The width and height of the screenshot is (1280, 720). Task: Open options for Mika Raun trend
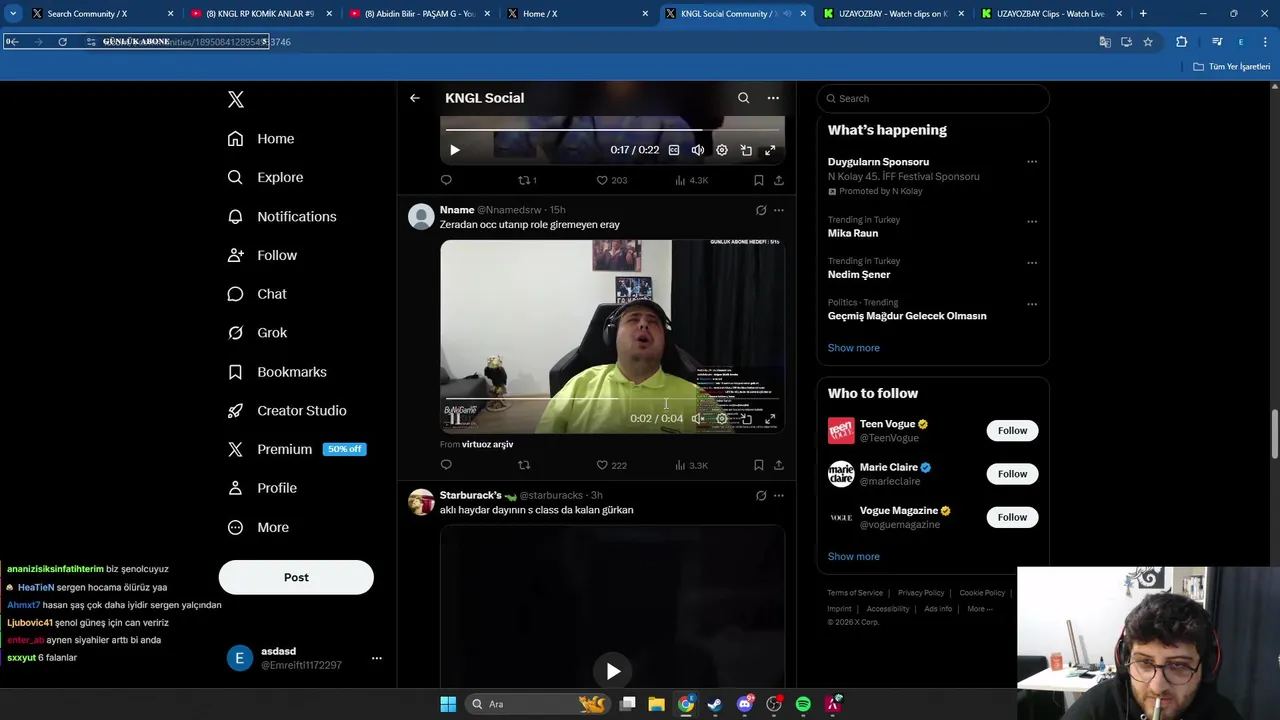click(x=1032, y=221)
